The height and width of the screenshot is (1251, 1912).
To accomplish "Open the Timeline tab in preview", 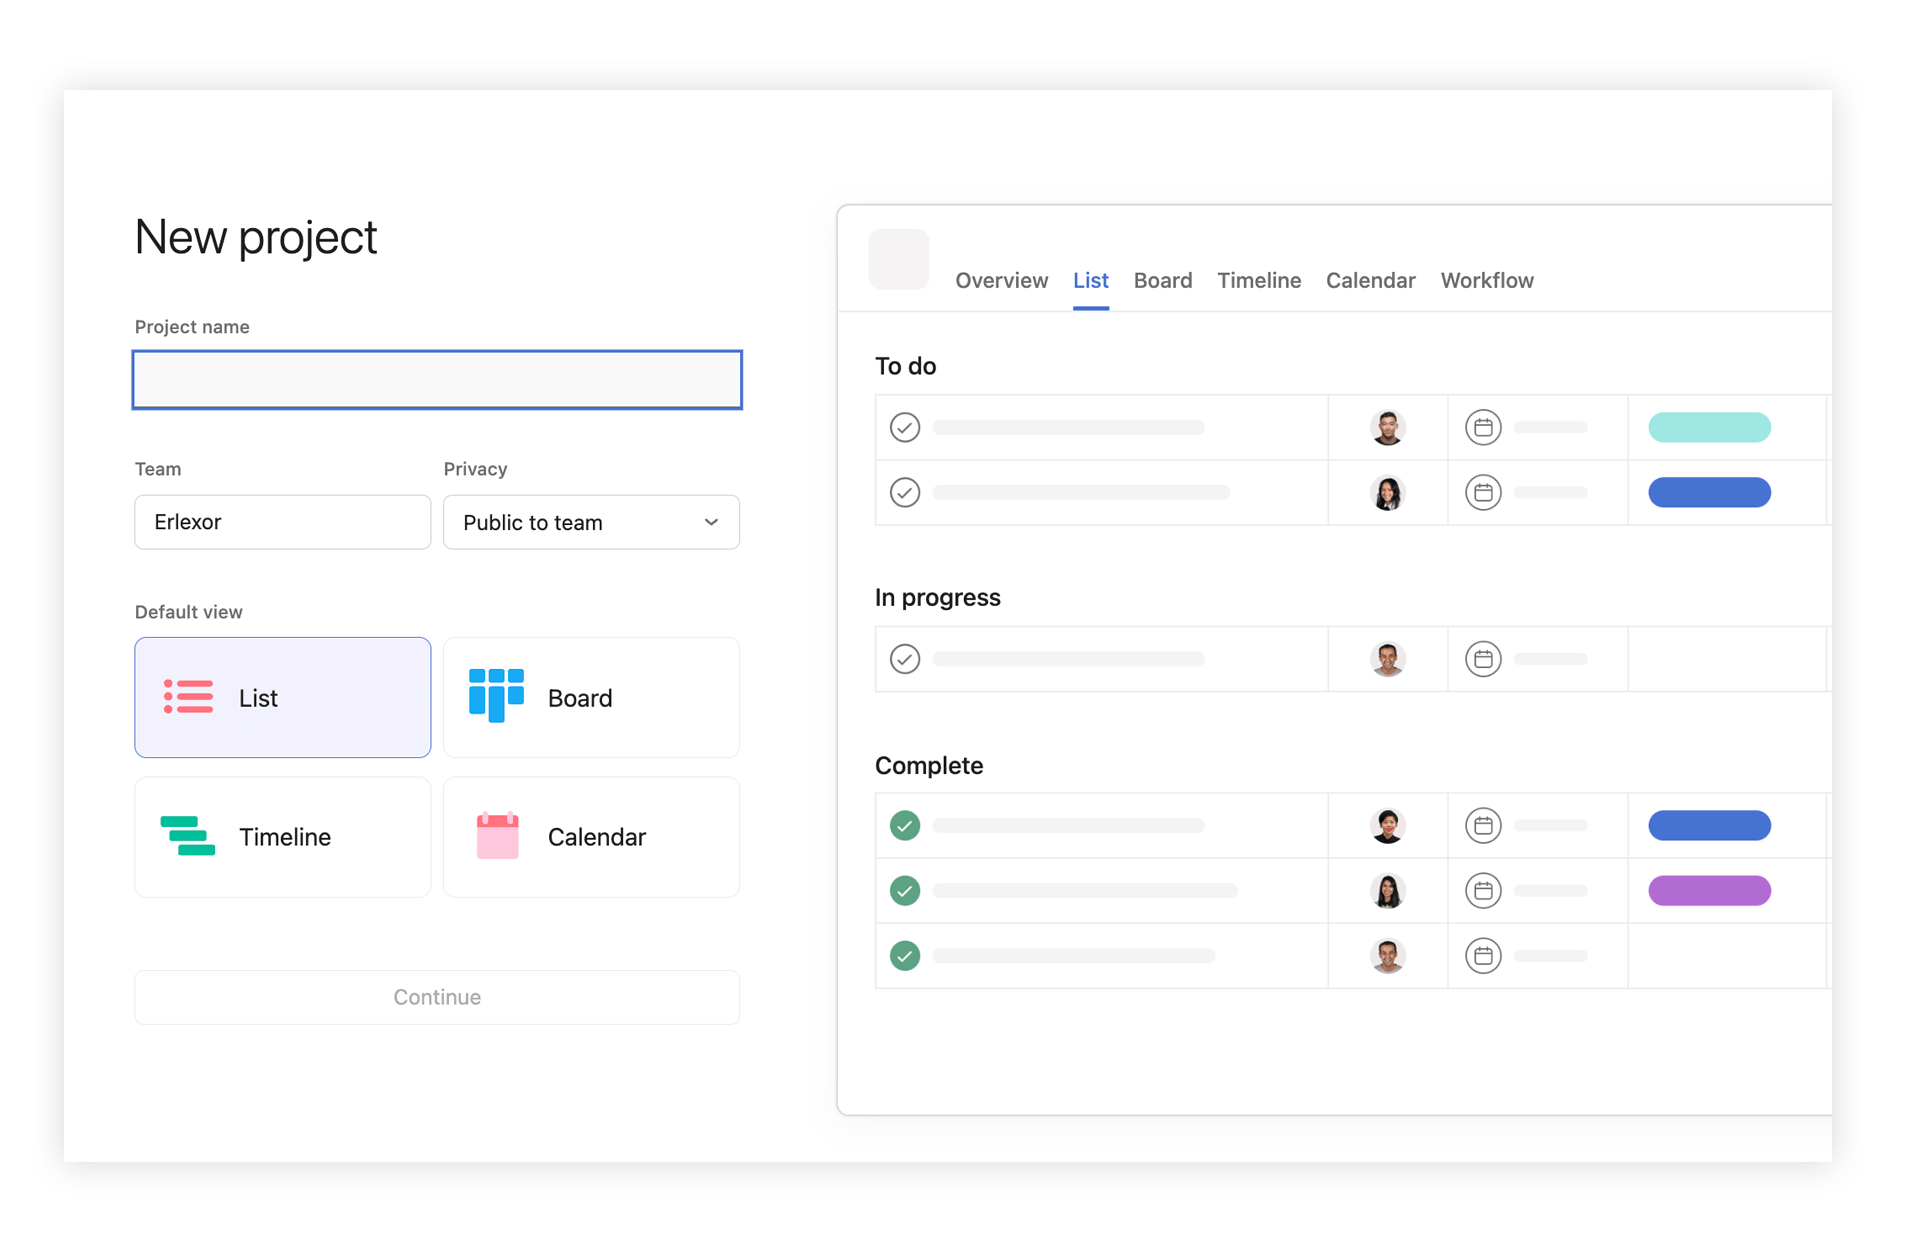I will pos(1258,281).
